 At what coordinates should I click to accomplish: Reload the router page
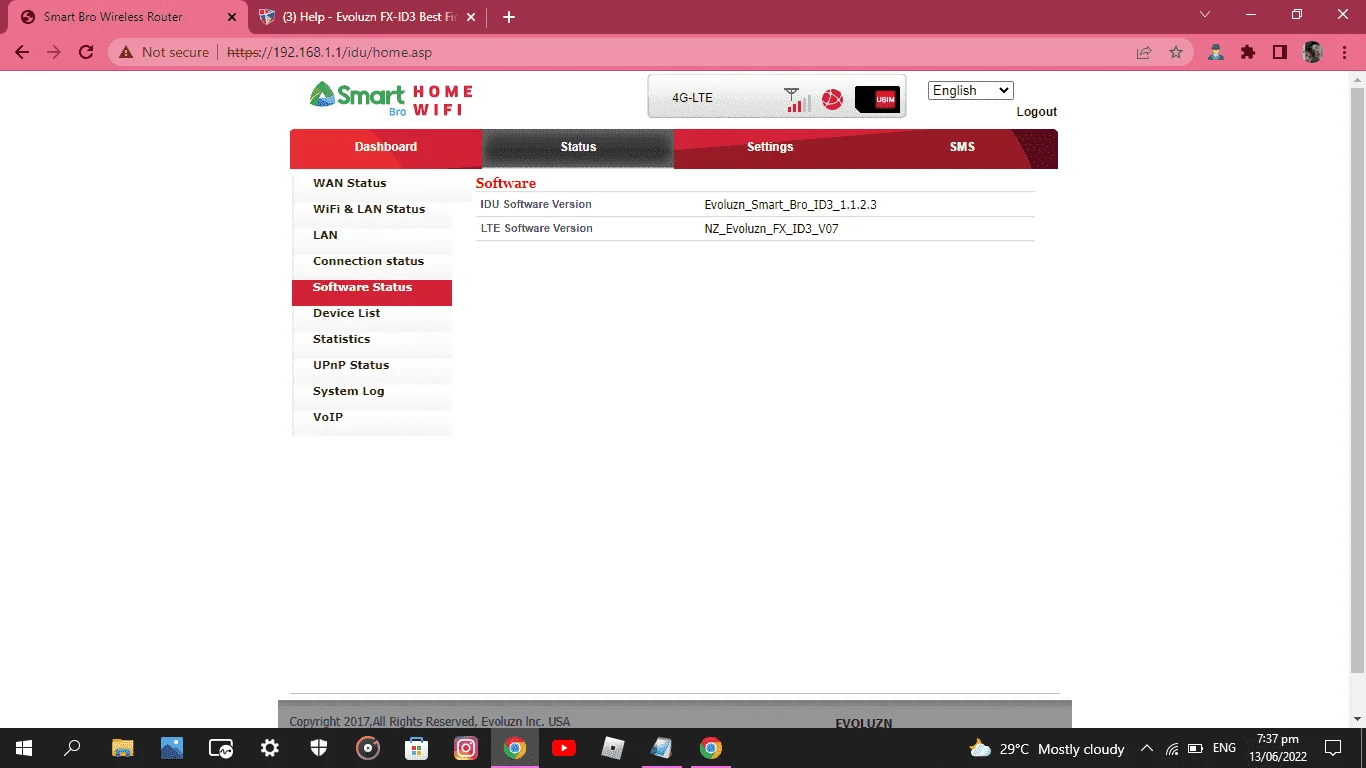point(86,52)
